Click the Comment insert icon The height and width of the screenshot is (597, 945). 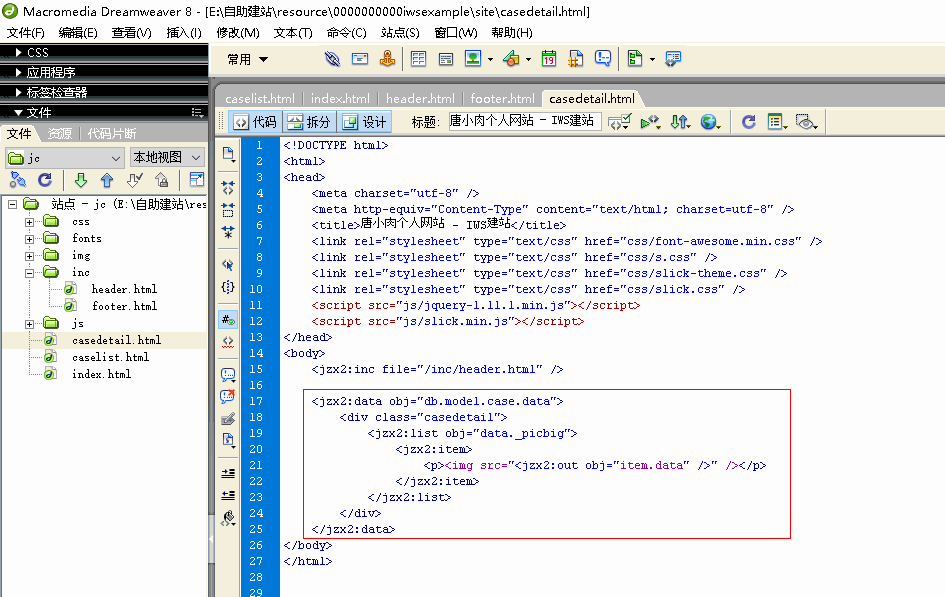coord(603,58)
